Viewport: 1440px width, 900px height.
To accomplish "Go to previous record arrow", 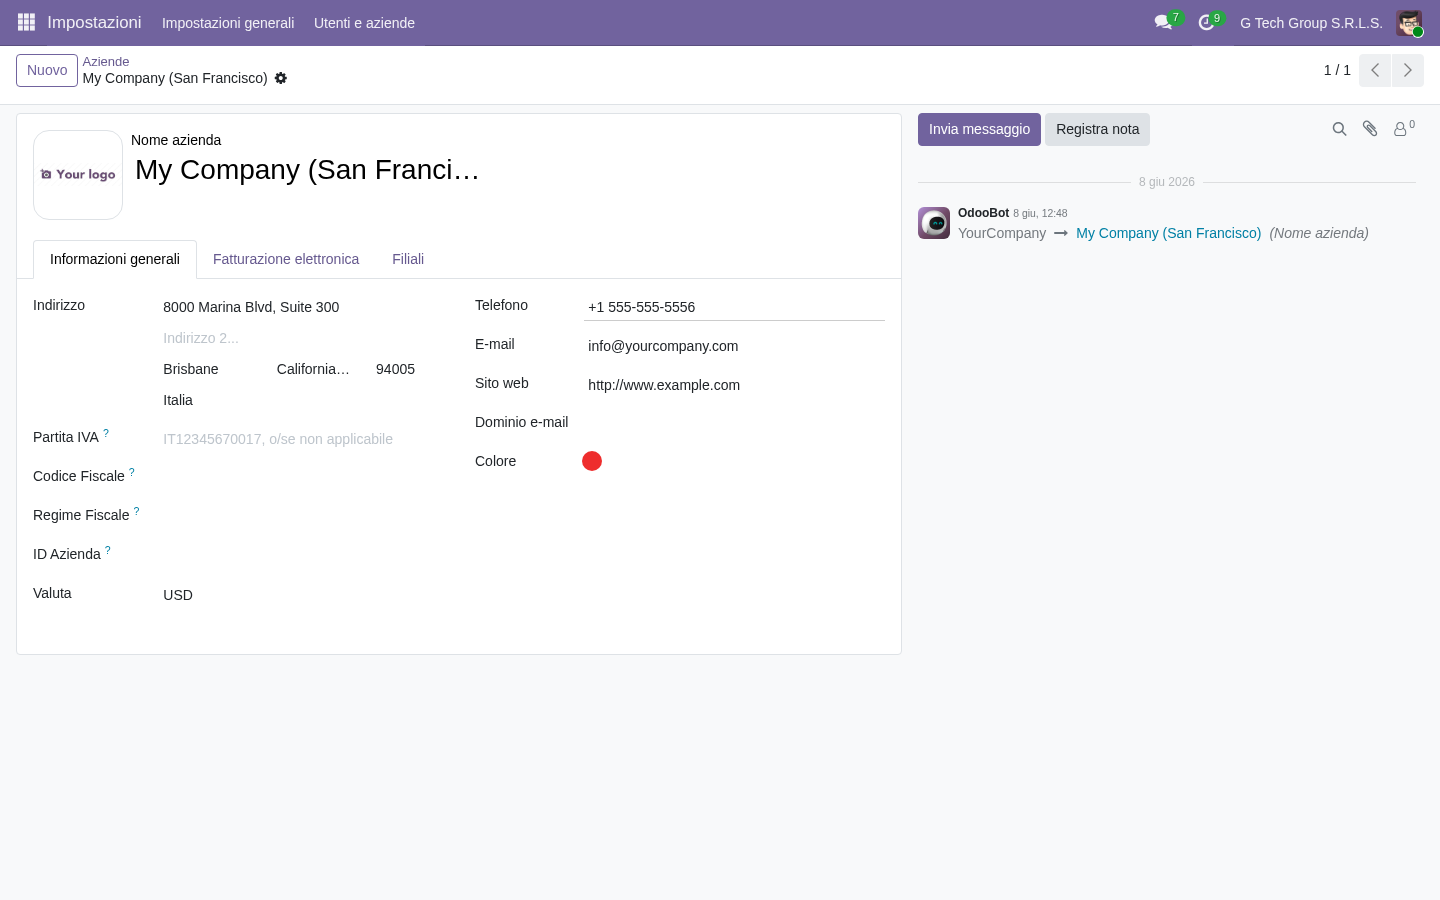I will pyautogui.click(x=1375, y=70).
